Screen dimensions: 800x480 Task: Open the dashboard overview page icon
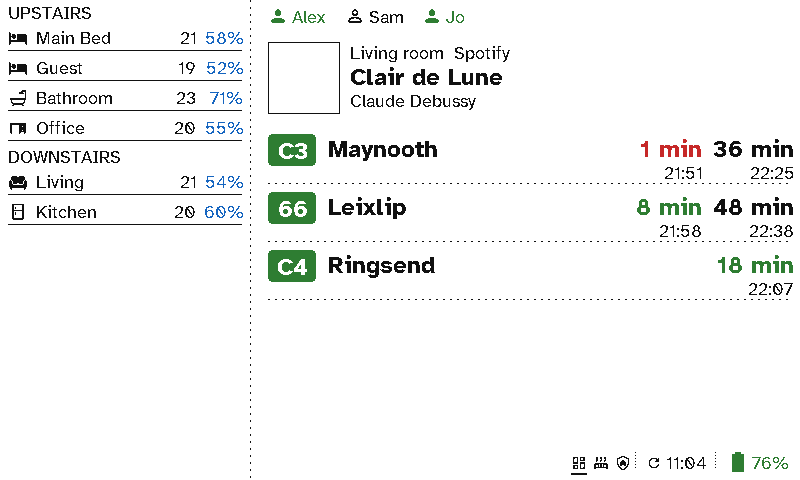pos(579,463)
